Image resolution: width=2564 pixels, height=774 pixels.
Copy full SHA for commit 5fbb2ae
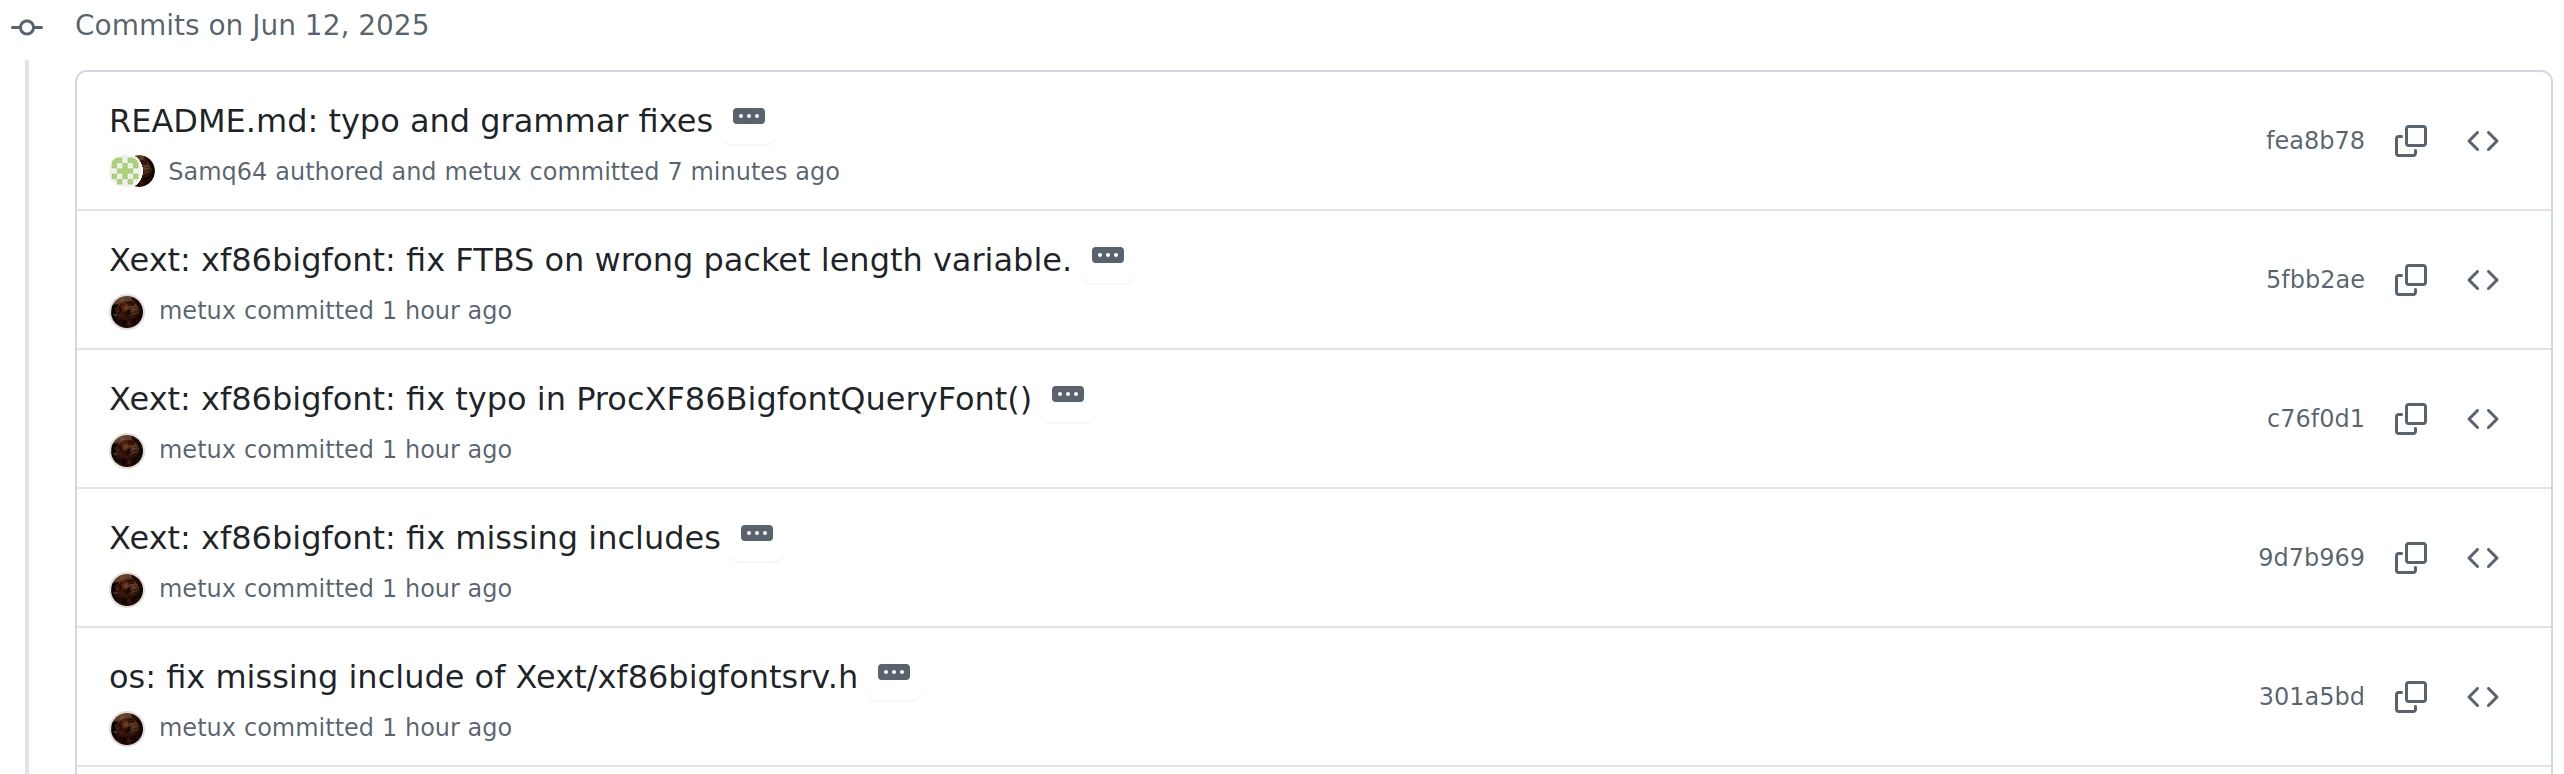click(x=2411, y=280)
